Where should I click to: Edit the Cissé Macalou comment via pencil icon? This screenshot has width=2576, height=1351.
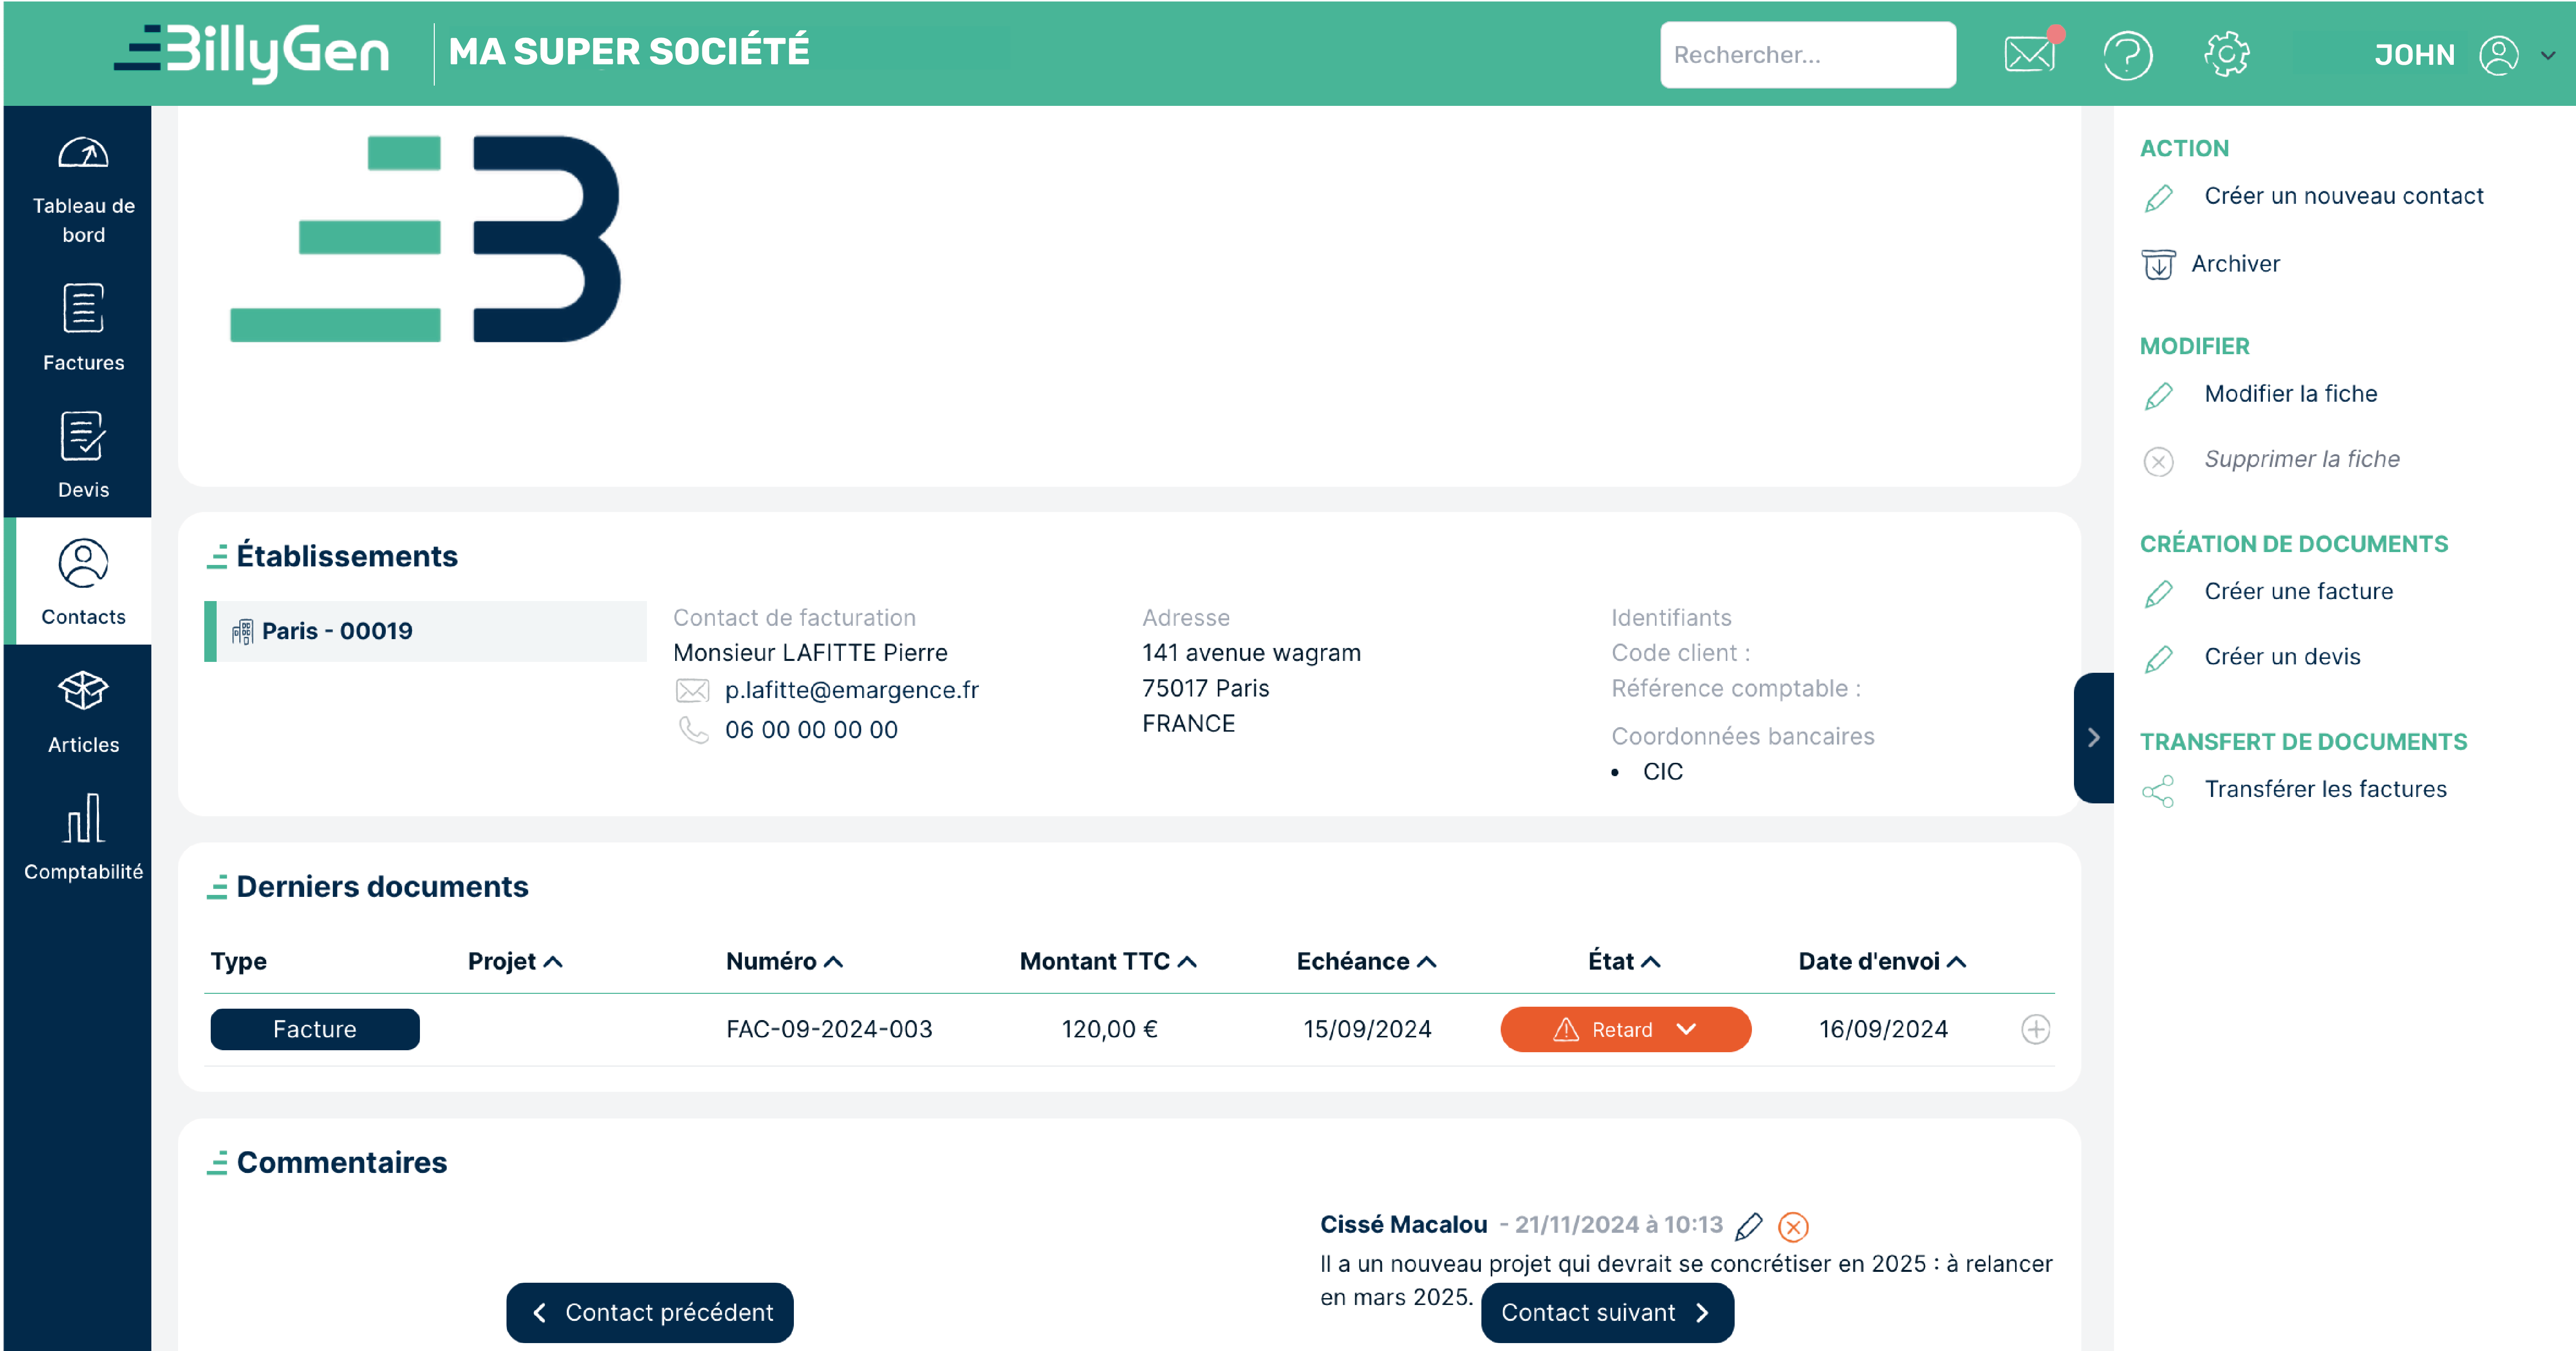(x=1748, y=1226)
